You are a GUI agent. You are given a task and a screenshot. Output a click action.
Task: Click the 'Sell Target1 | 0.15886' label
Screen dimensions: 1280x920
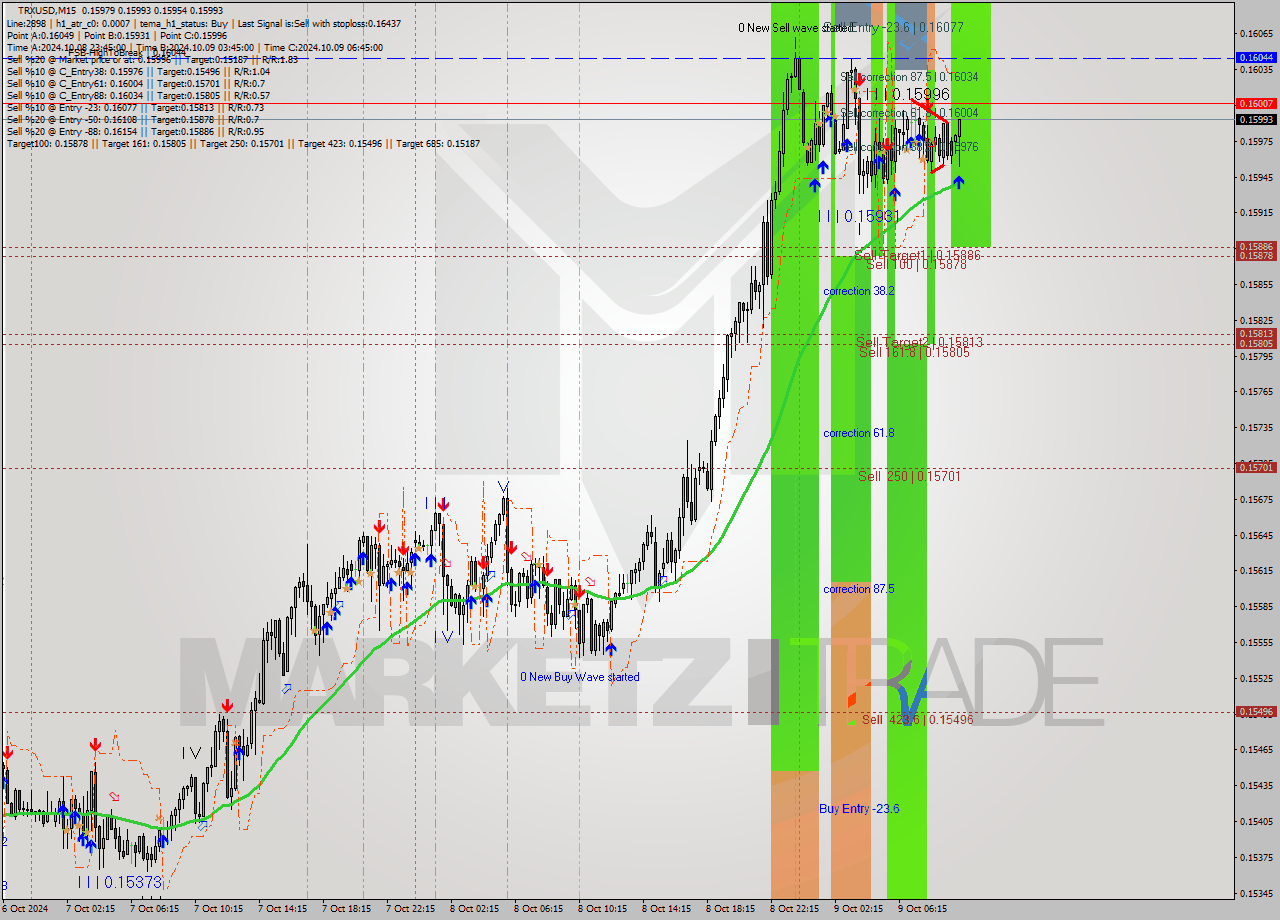click(x=917, y=255)
